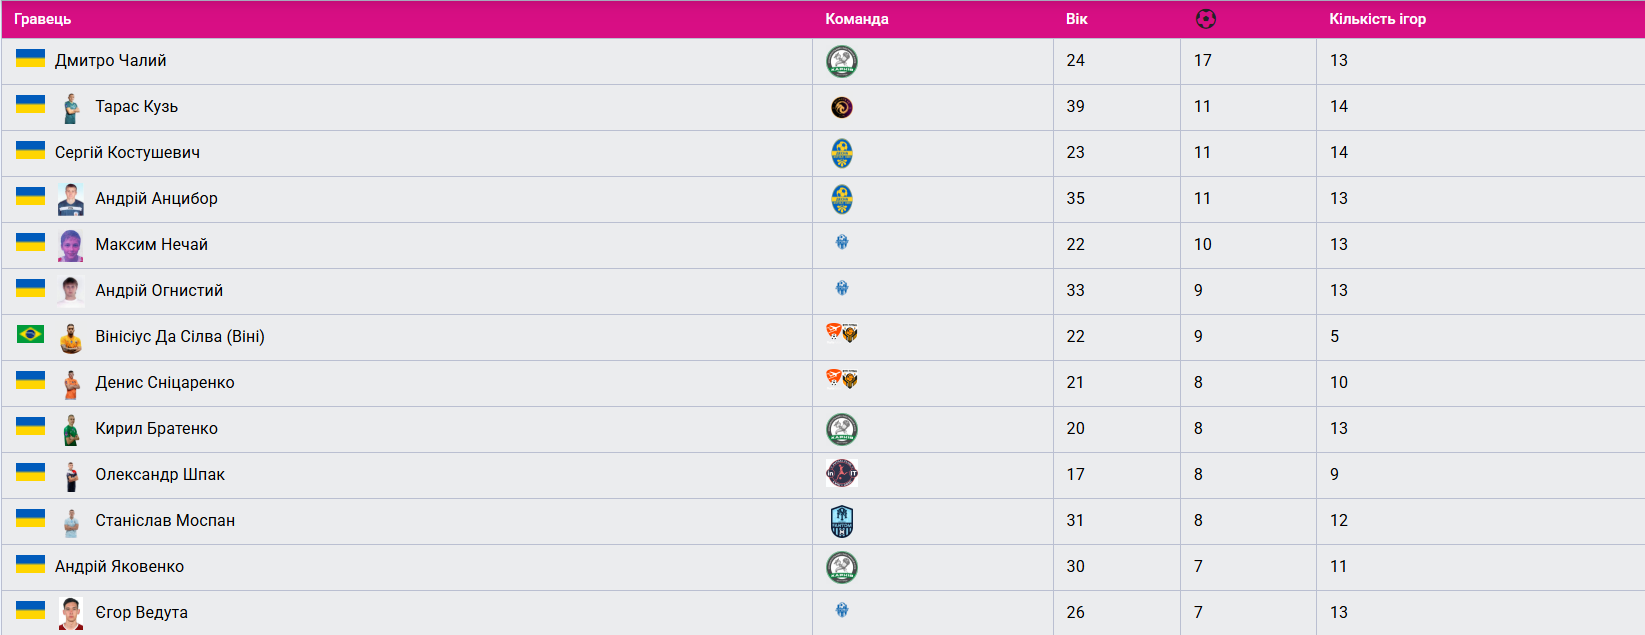Click team crest in Сергій Костушевич row

[x=842, y=153]
